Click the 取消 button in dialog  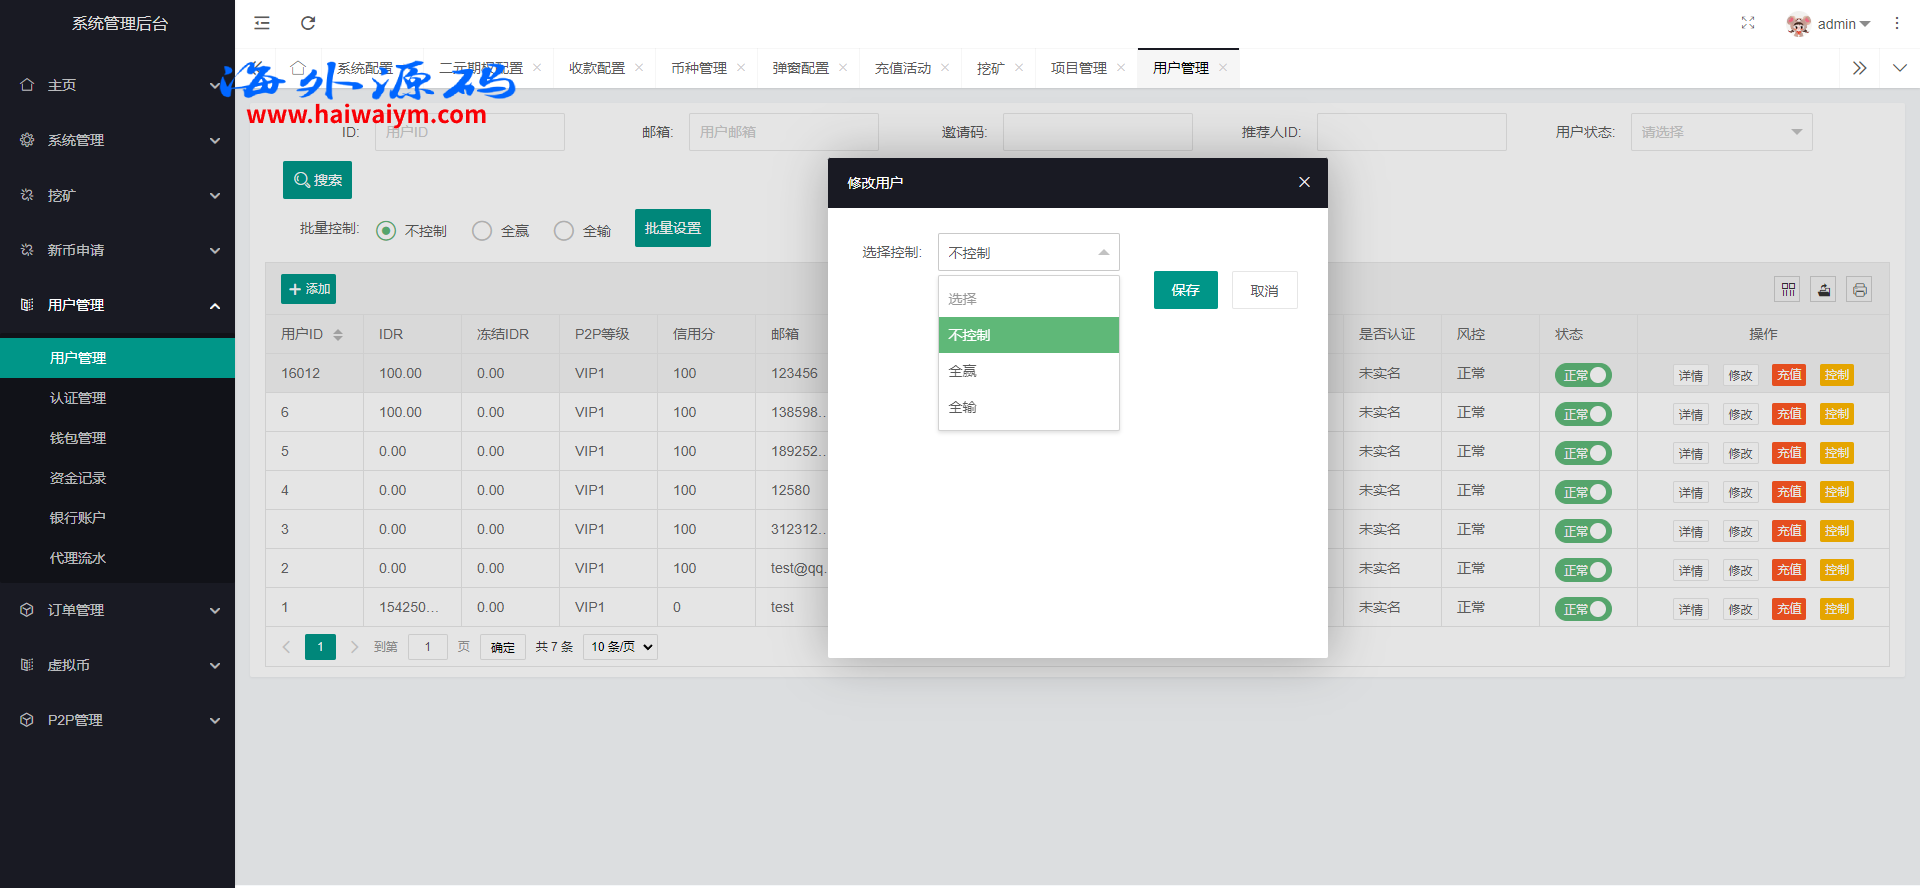1264,291
